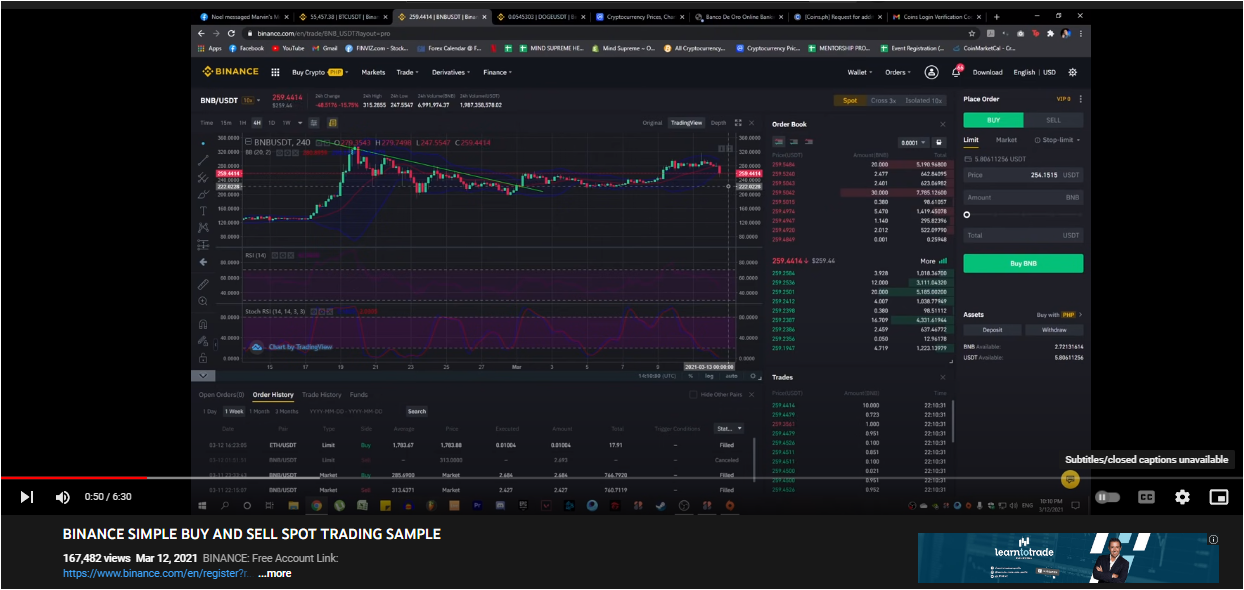Expand the Stop-limit order dropdown
This screenshot has height=590, width=1244.
(x=1057, y=140)
